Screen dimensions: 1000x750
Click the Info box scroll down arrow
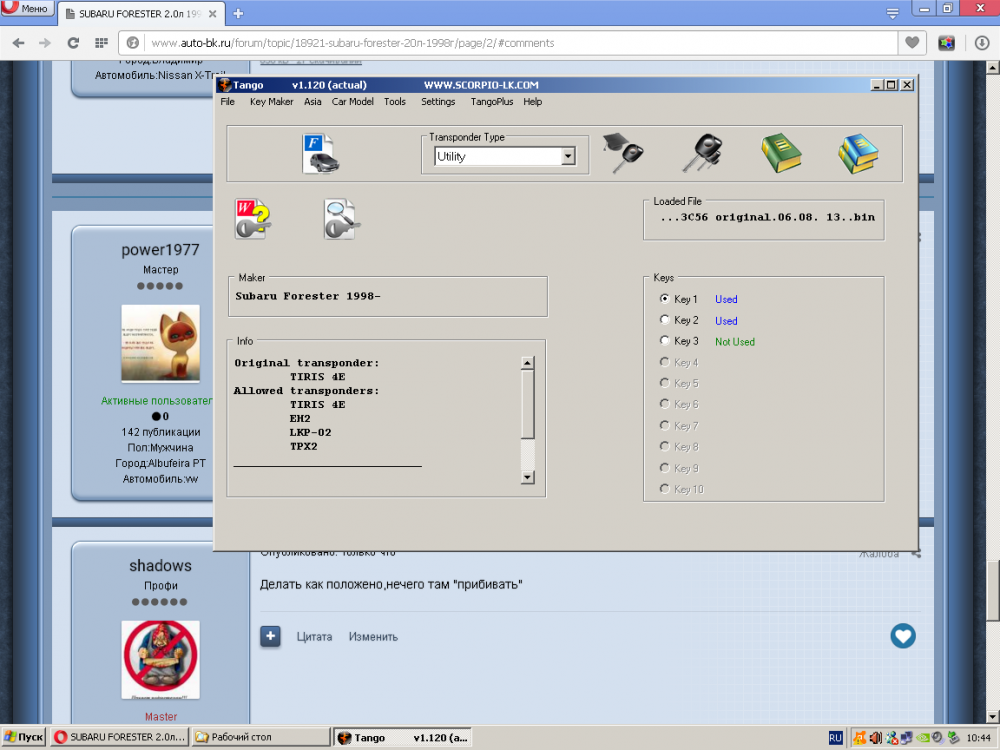(x=527, y=477)
